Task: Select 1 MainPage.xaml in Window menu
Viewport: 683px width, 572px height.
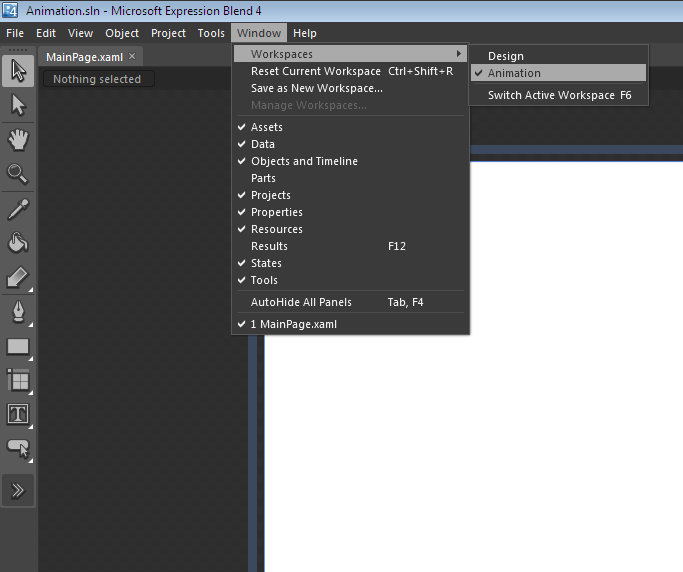Action: pos(351,324)
